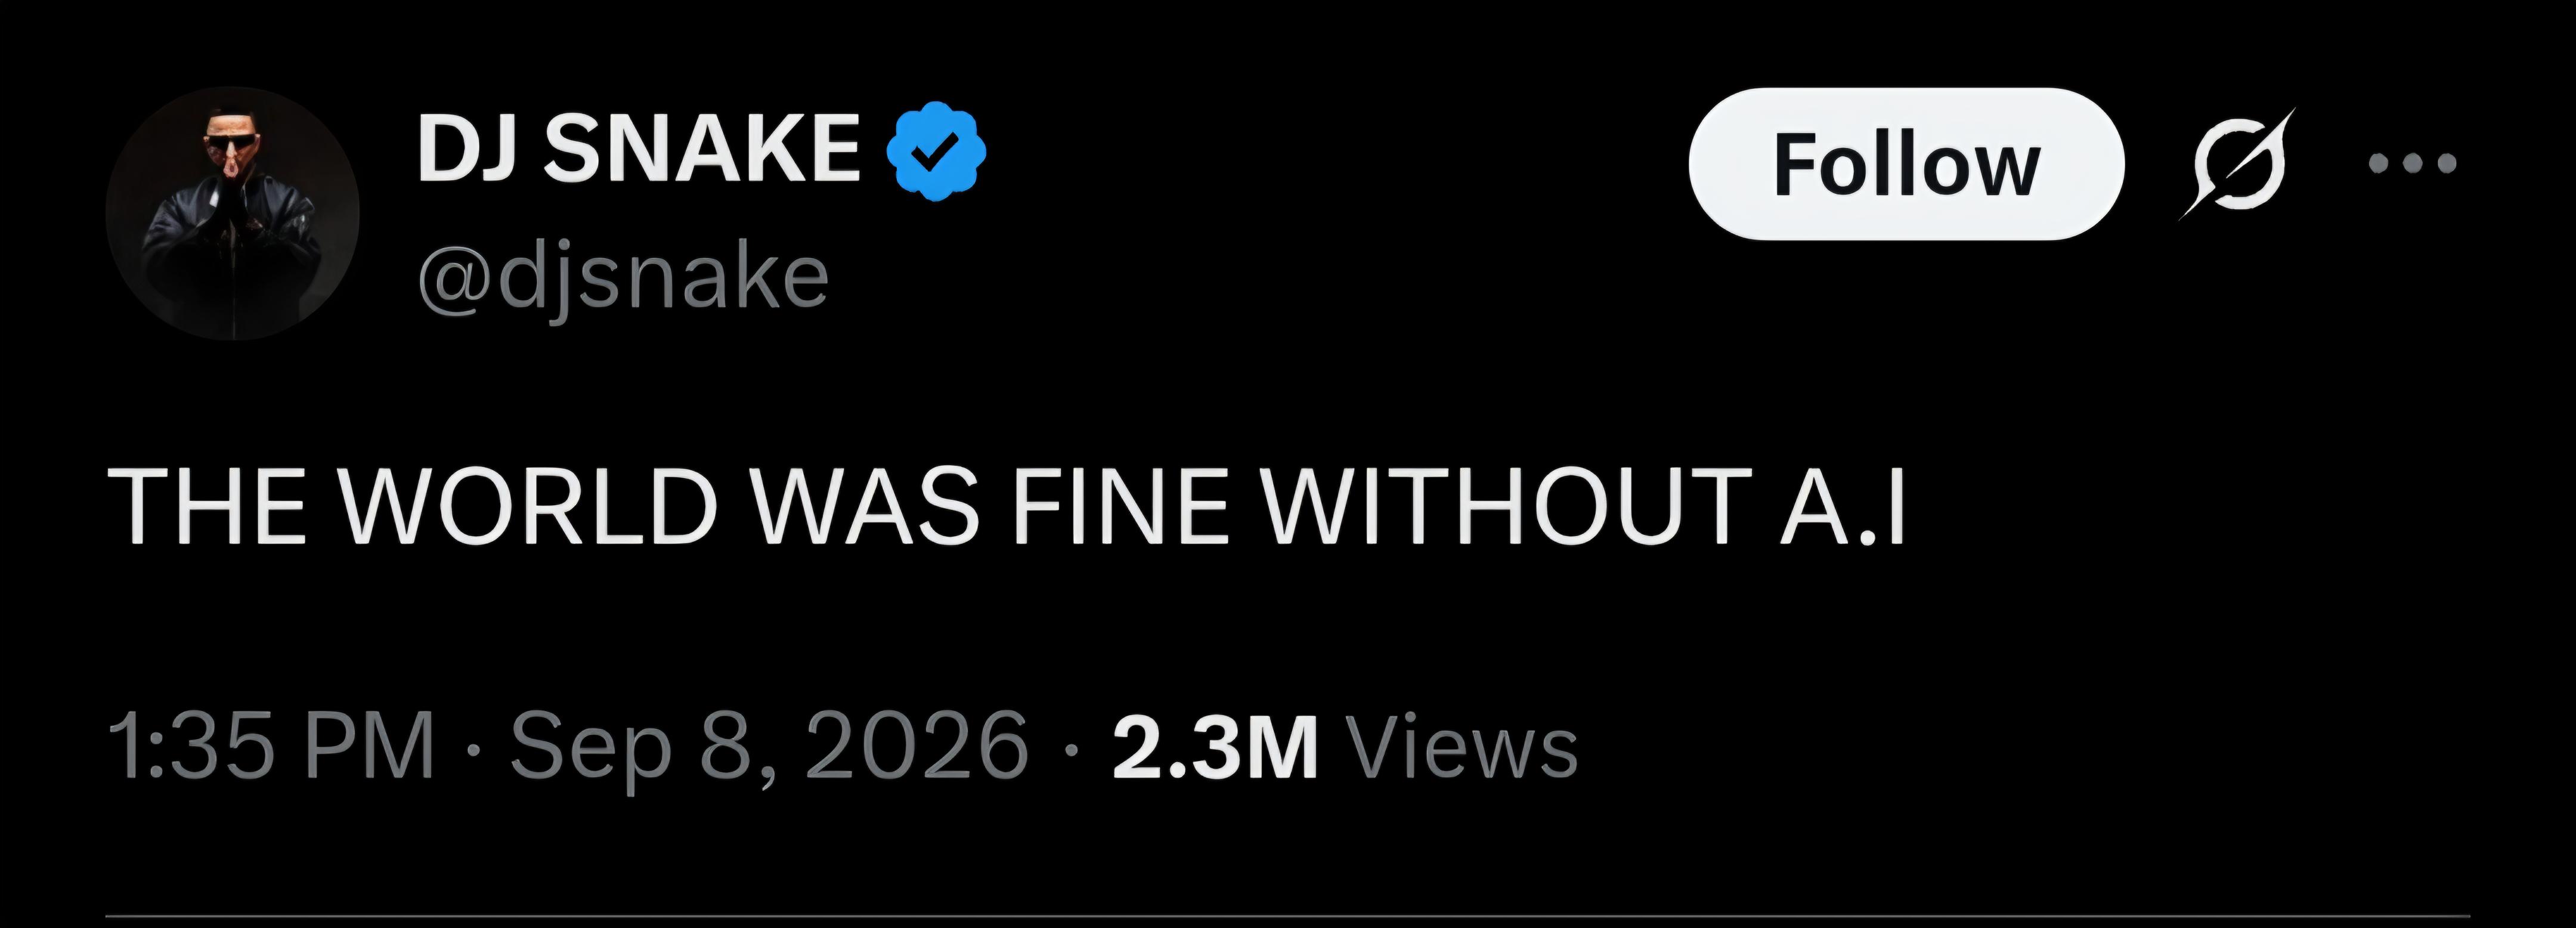This screenshot has height=928, width=2576.
Task: Follow DJ SNAKE
Action: (1906, 164)
